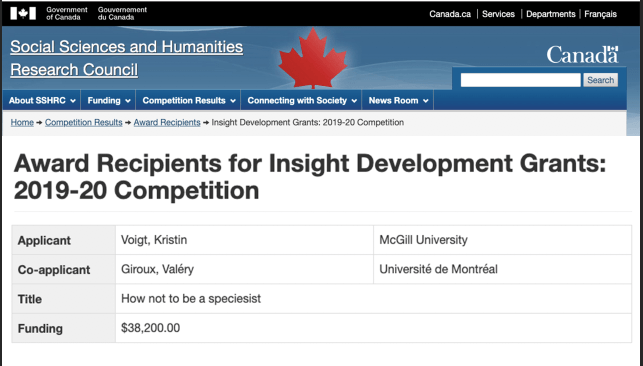
Task: Click the Co-applicant row header
Action: tap(64, 270)
